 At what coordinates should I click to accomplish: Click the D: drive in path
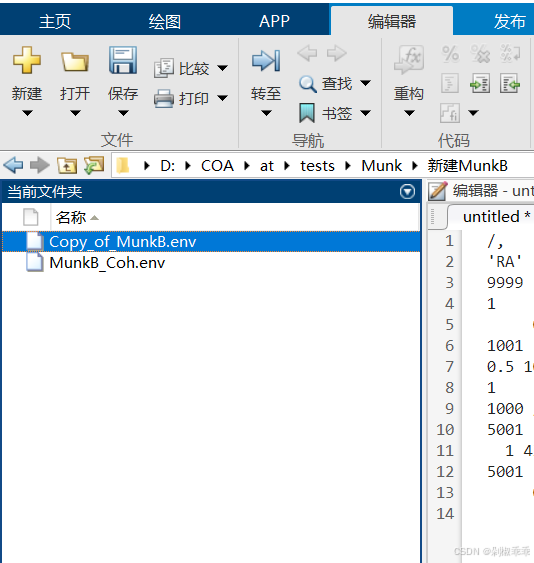(168, 166)
